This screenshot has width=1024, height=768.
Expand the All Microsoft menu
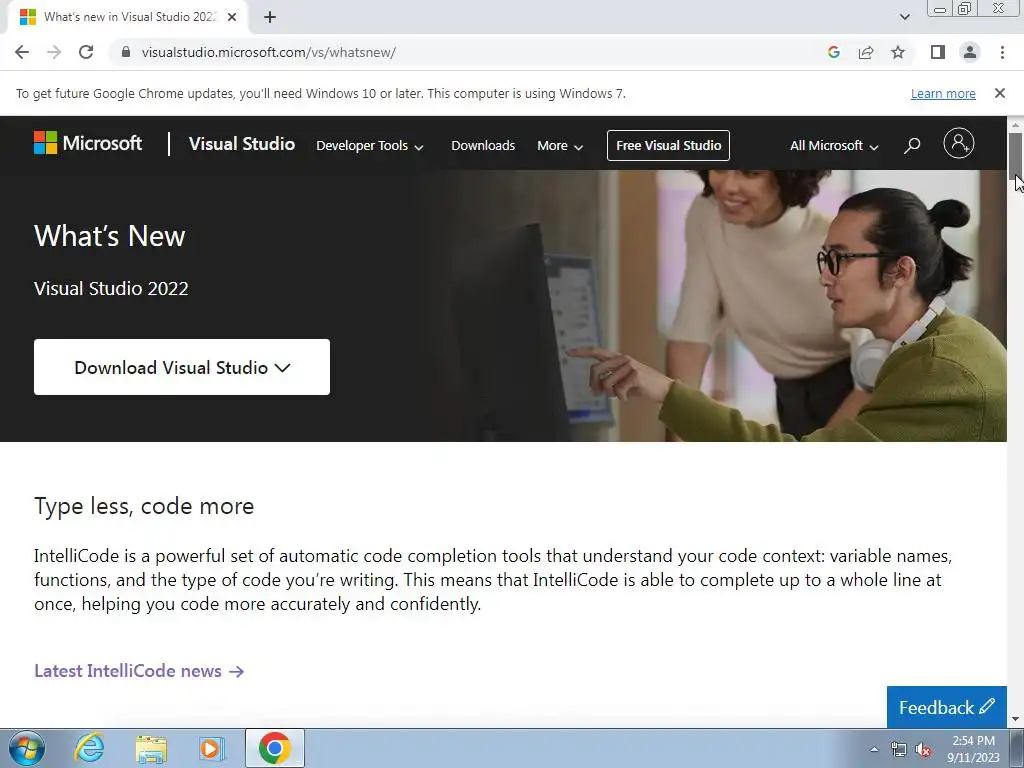tap(834, 146)
